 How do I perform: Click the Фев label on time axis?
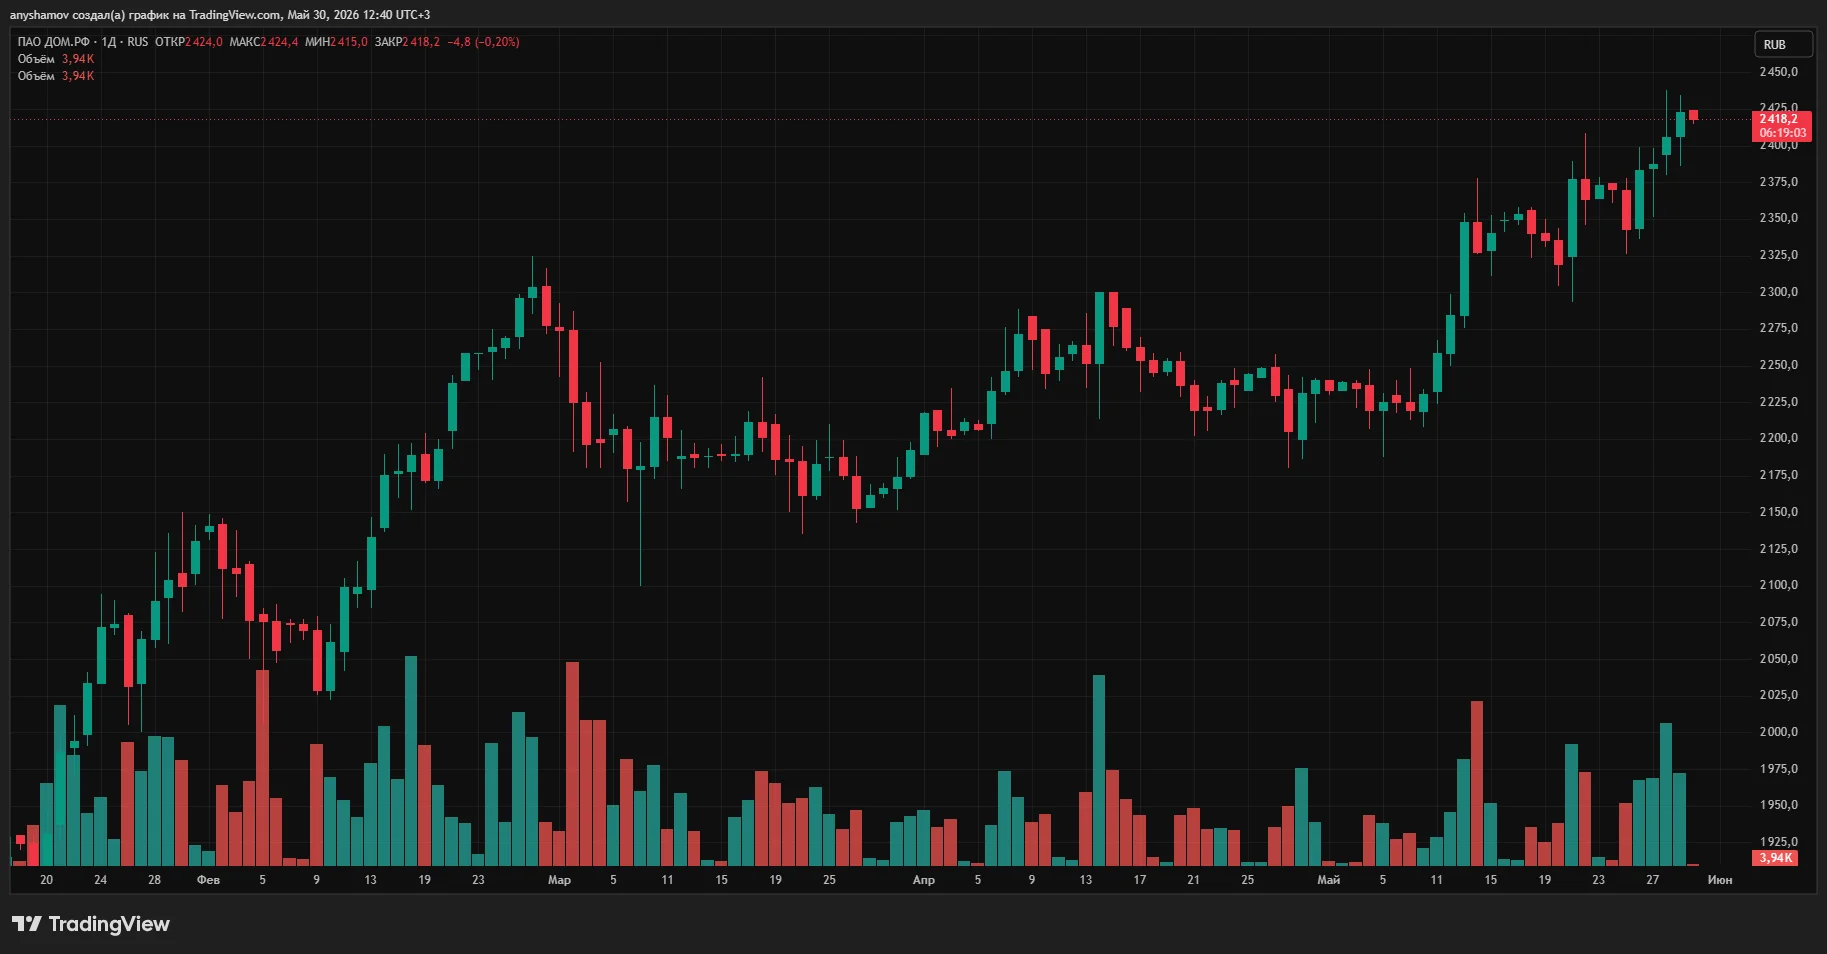click(208, 880)
